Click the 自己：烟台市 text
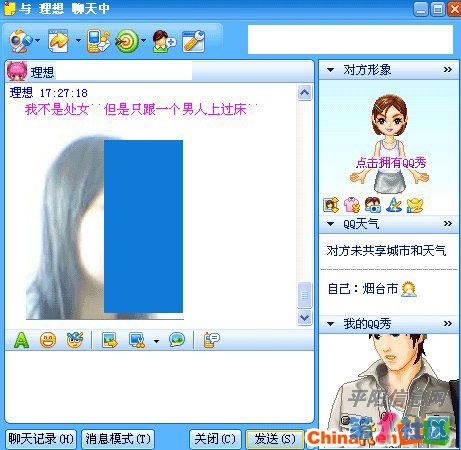 coord(363,289)
